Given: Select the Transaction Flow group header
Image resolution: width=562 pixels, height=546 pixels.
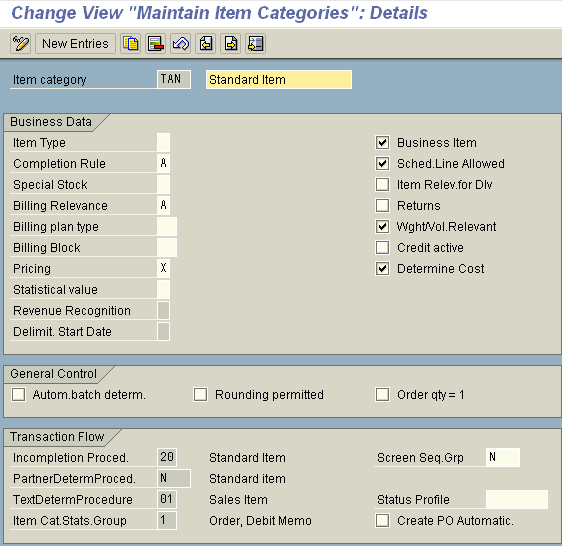Looking at the screenshot, I should (57, 437).
